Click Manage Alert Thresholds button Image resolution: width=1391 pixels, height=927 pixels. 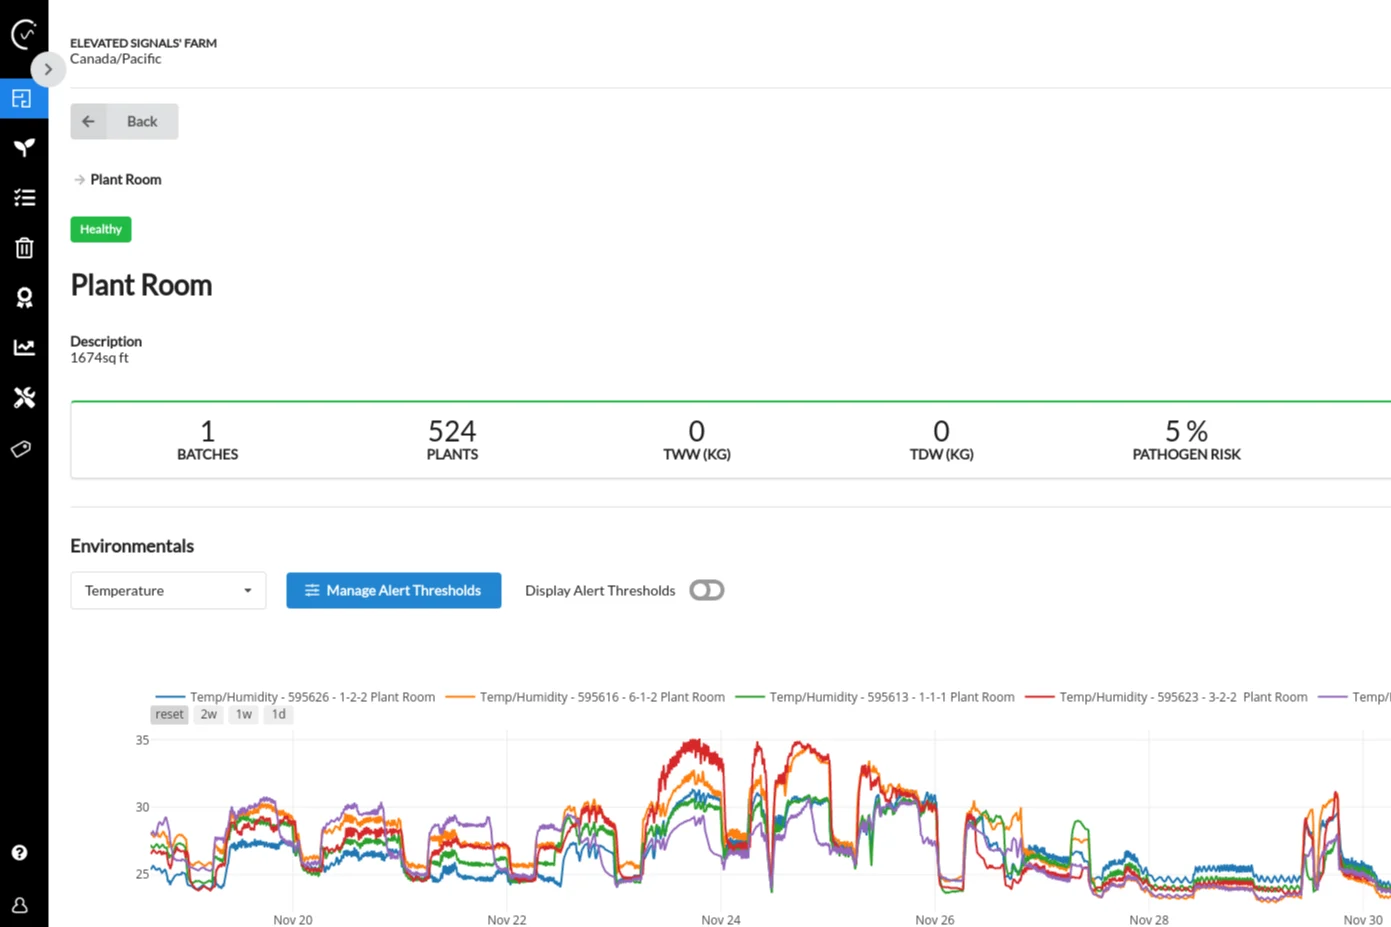393,590
